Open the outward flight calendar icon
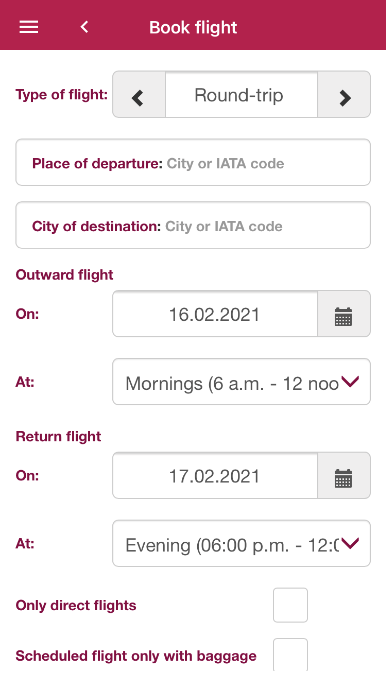Image resolution: width=386 pixels, height=679 pixels. pos(344,314)
